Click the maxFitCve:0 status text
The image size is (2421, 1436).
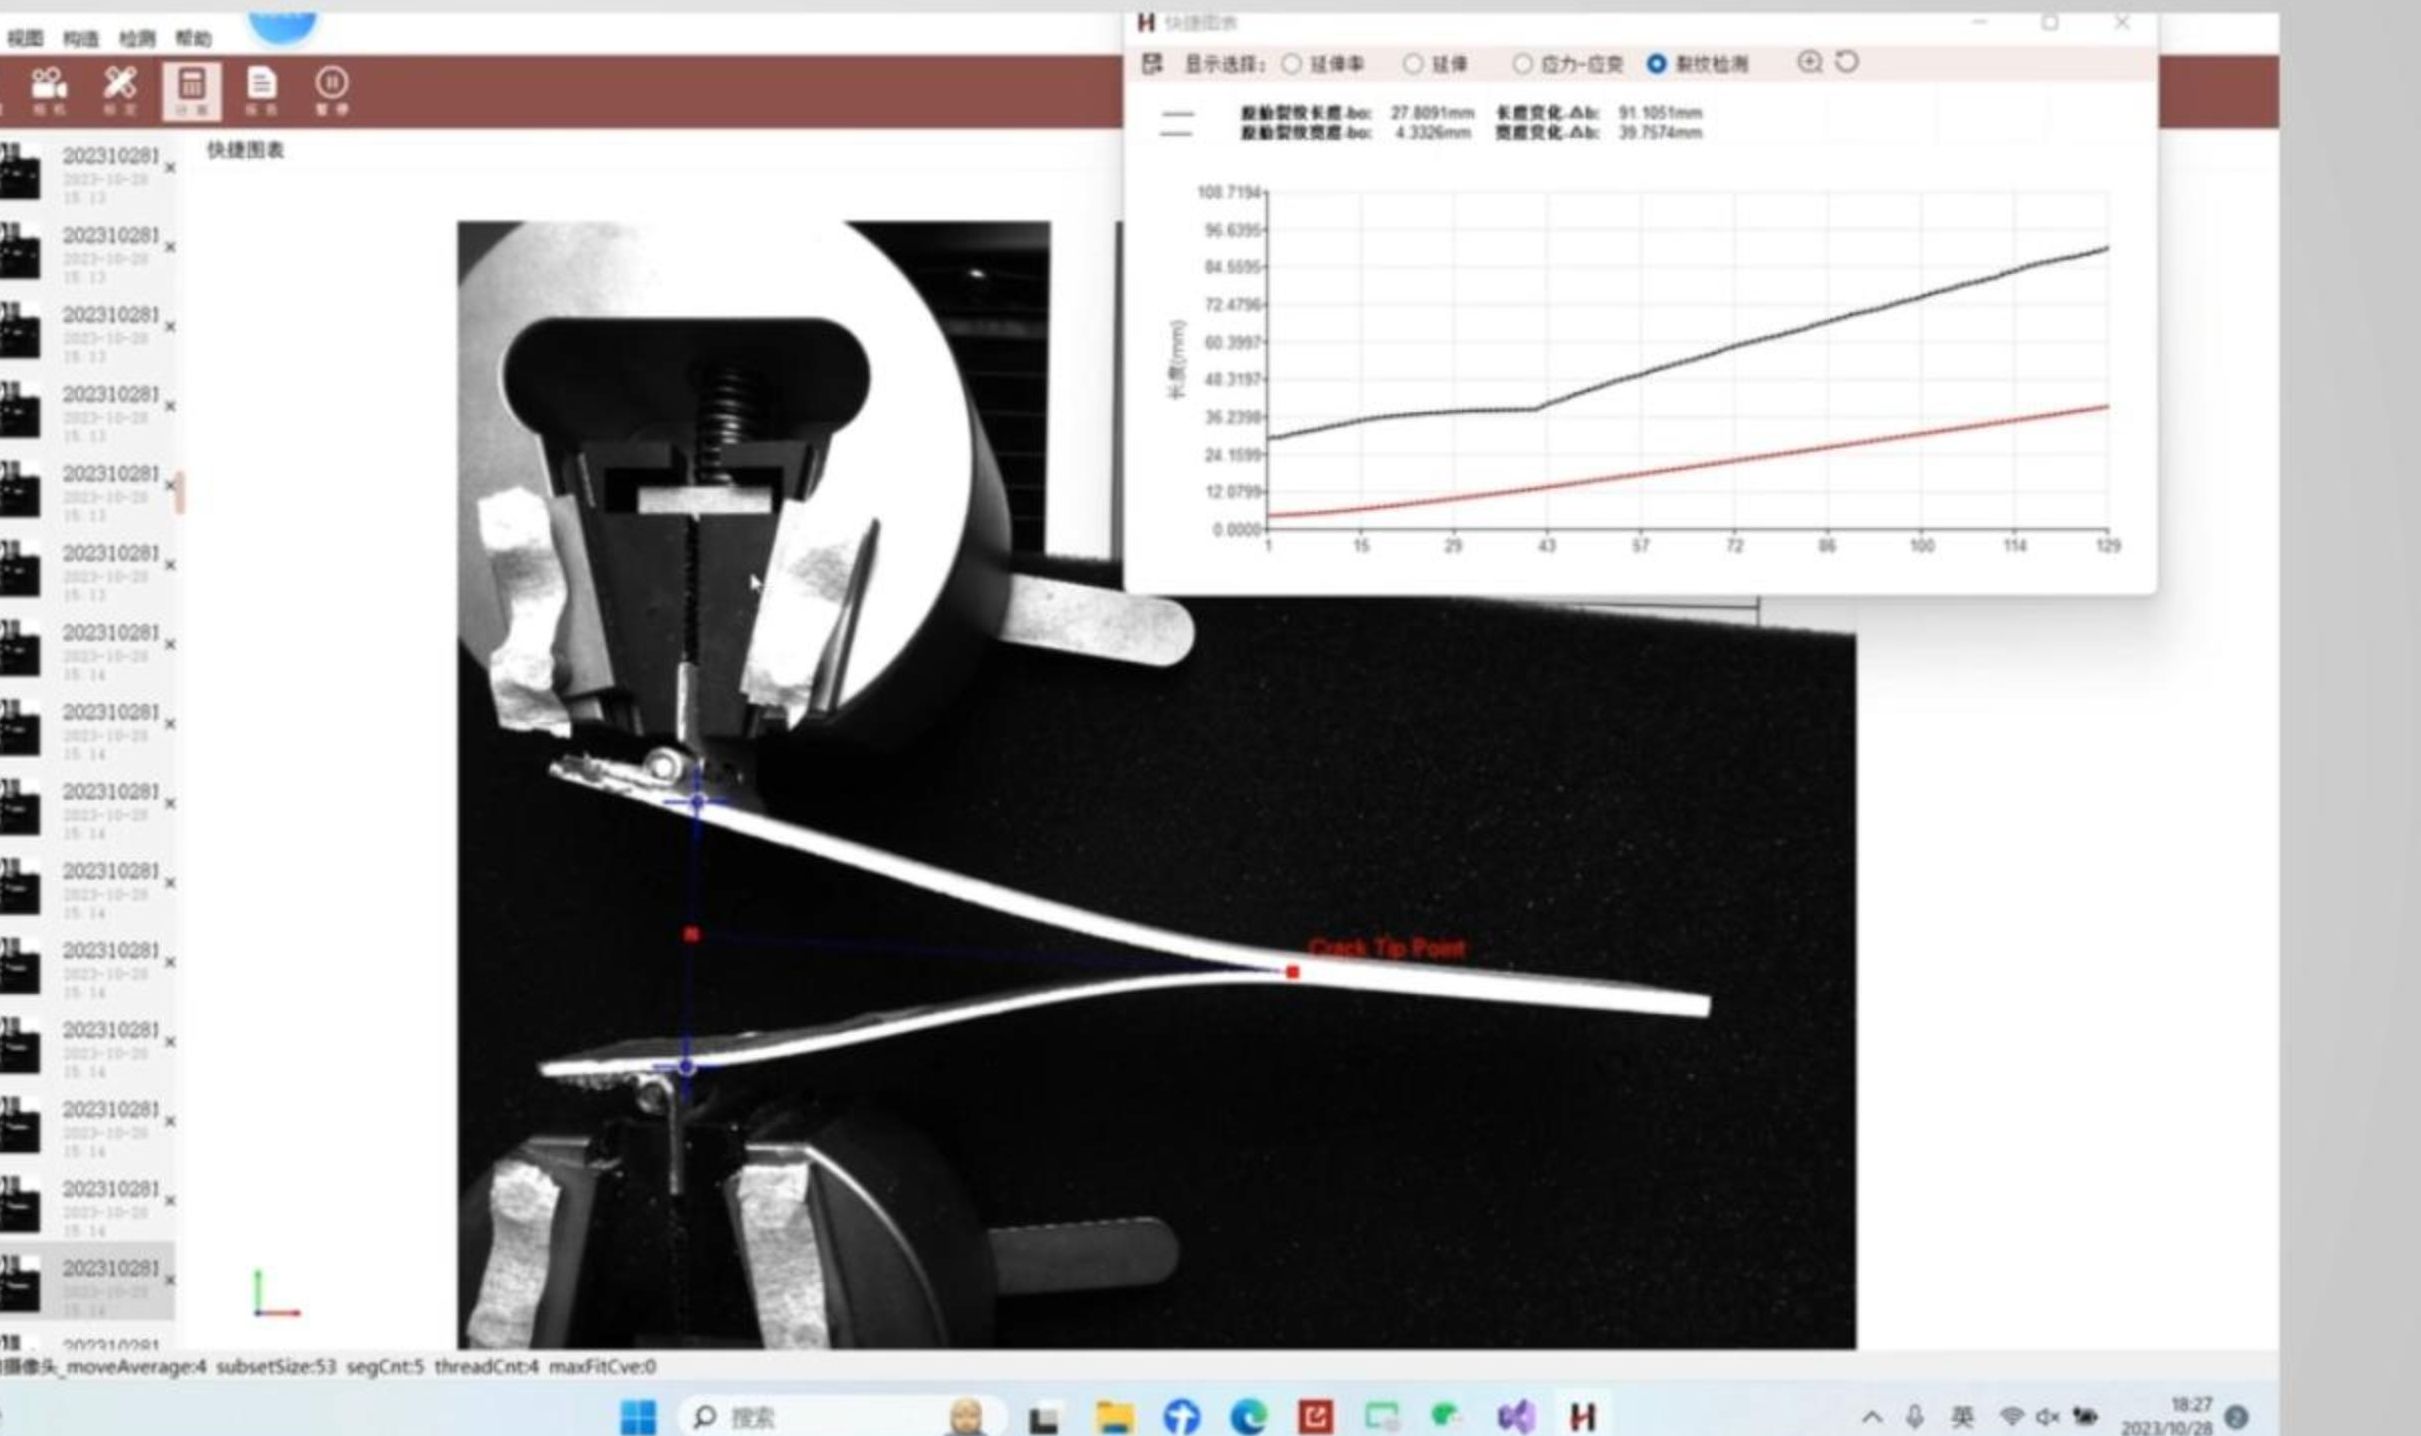pos(602,1366)
